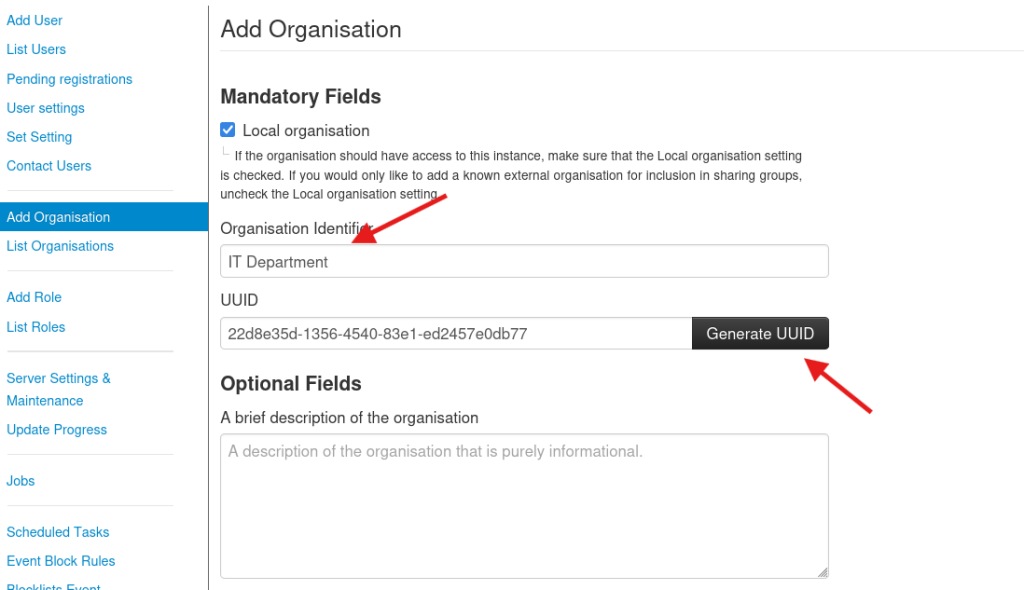The height and width of the screenshot is (590, 1024).
Task: Click Contact Users in the sidebar
Action: click(49, 166)
